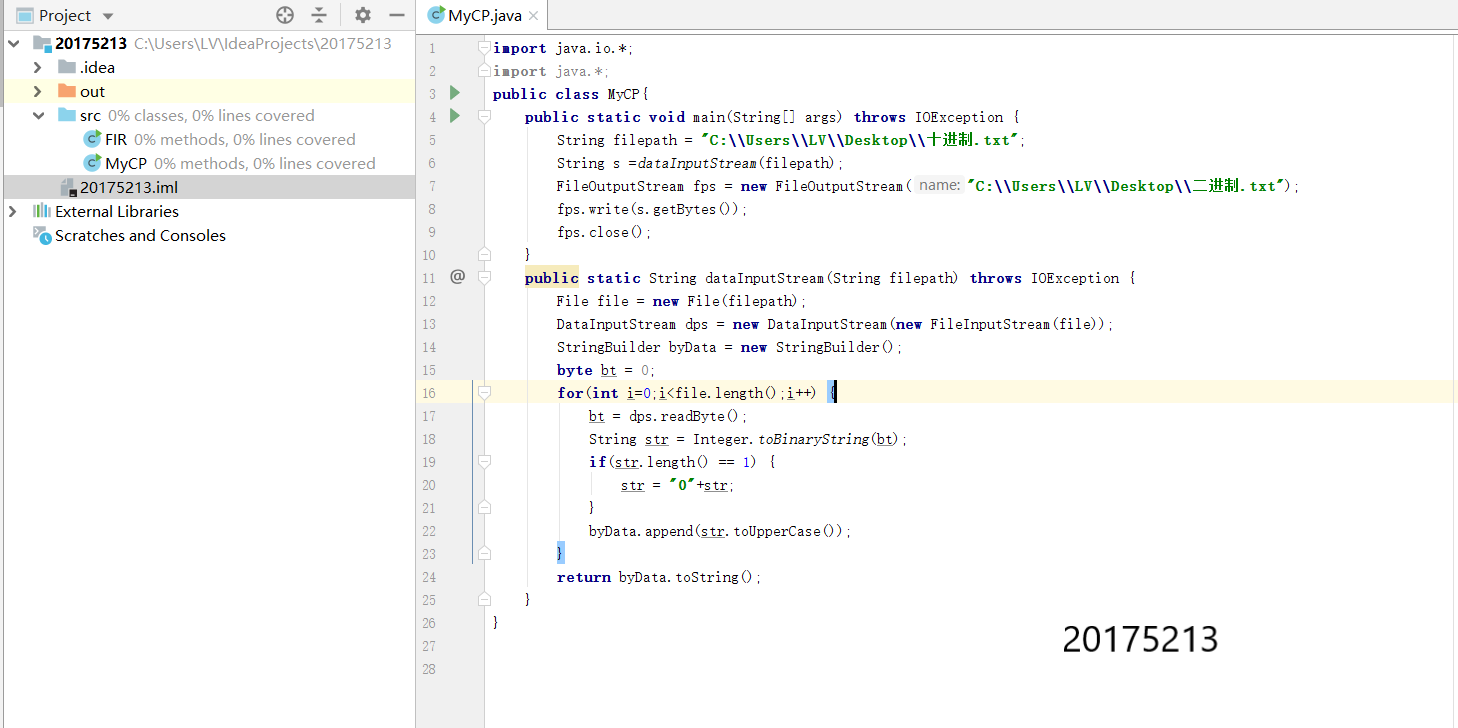Click MyCP class icon in tree

pos(92,163)
